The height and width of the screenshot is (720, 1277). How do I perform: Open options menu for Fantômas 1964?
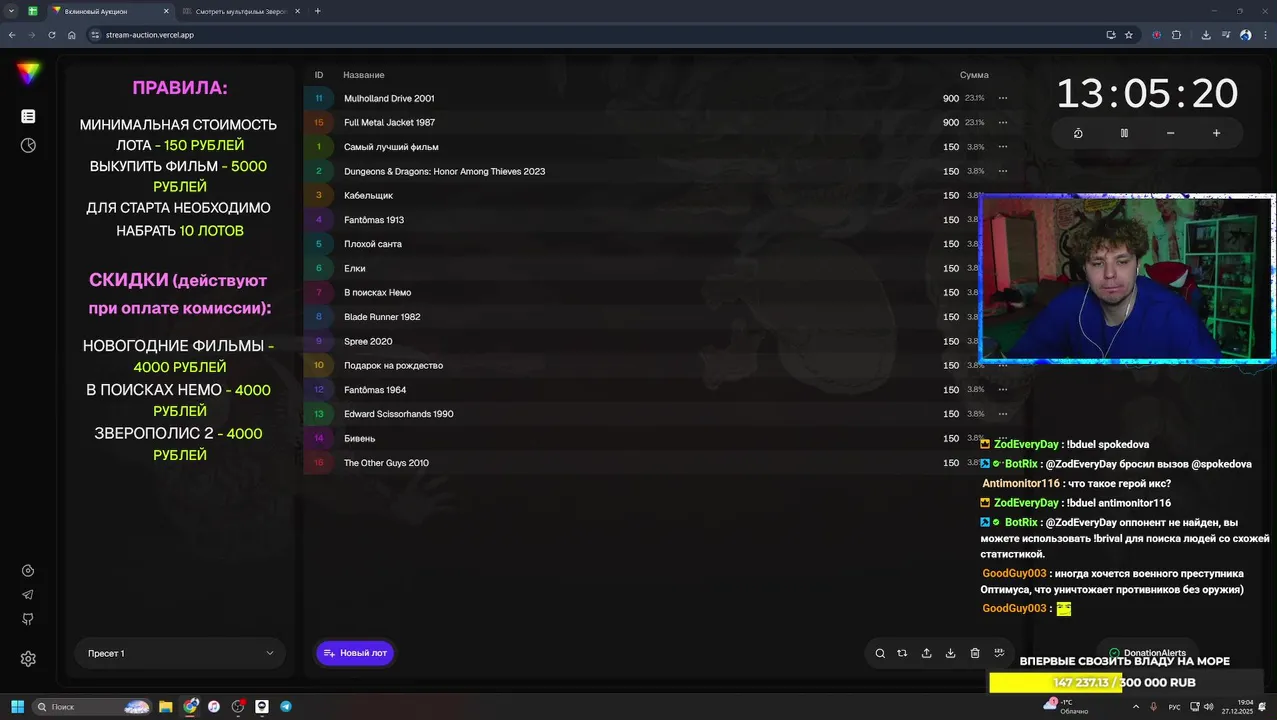pyautogui.click(x=1003, y=390)
